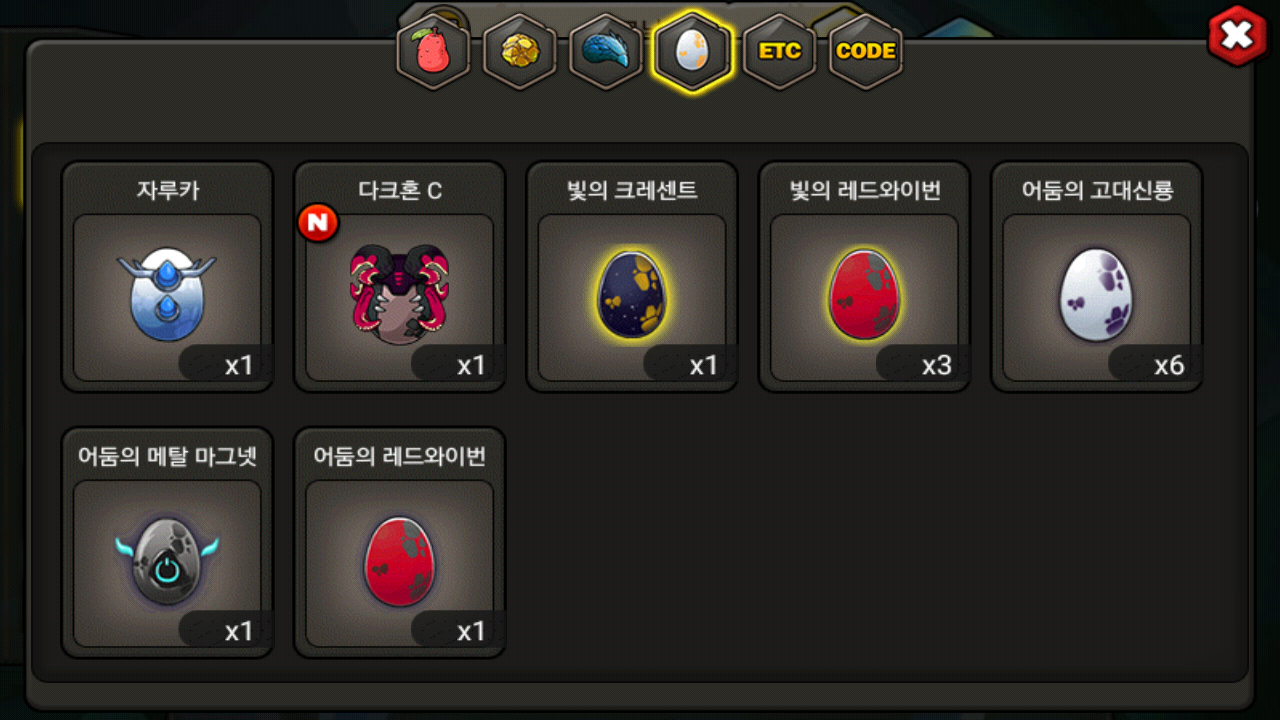1280x720 pixels.
Task: Switch to the CODE tab
Action: [866, 51]
